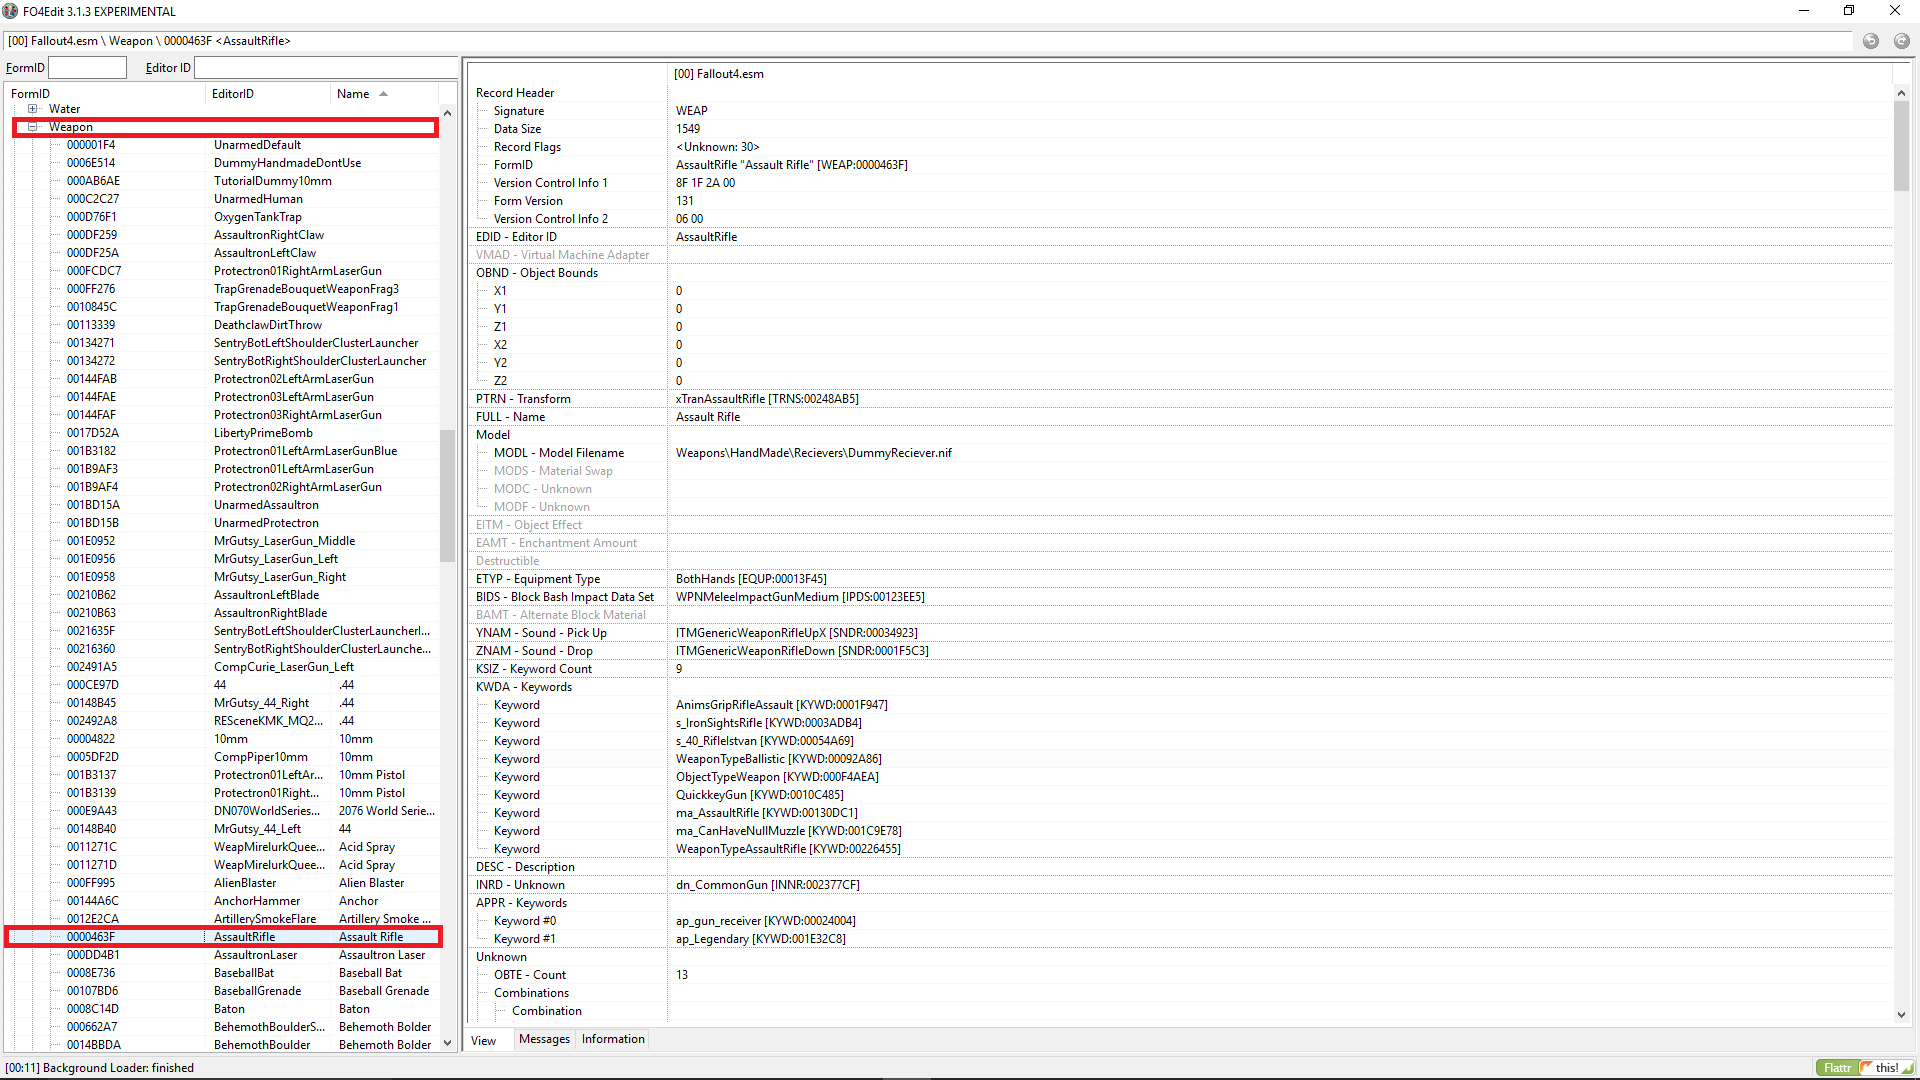The image size is (1920, 1080).
Task: Expand the Water tree node
Action: [33, 109]
